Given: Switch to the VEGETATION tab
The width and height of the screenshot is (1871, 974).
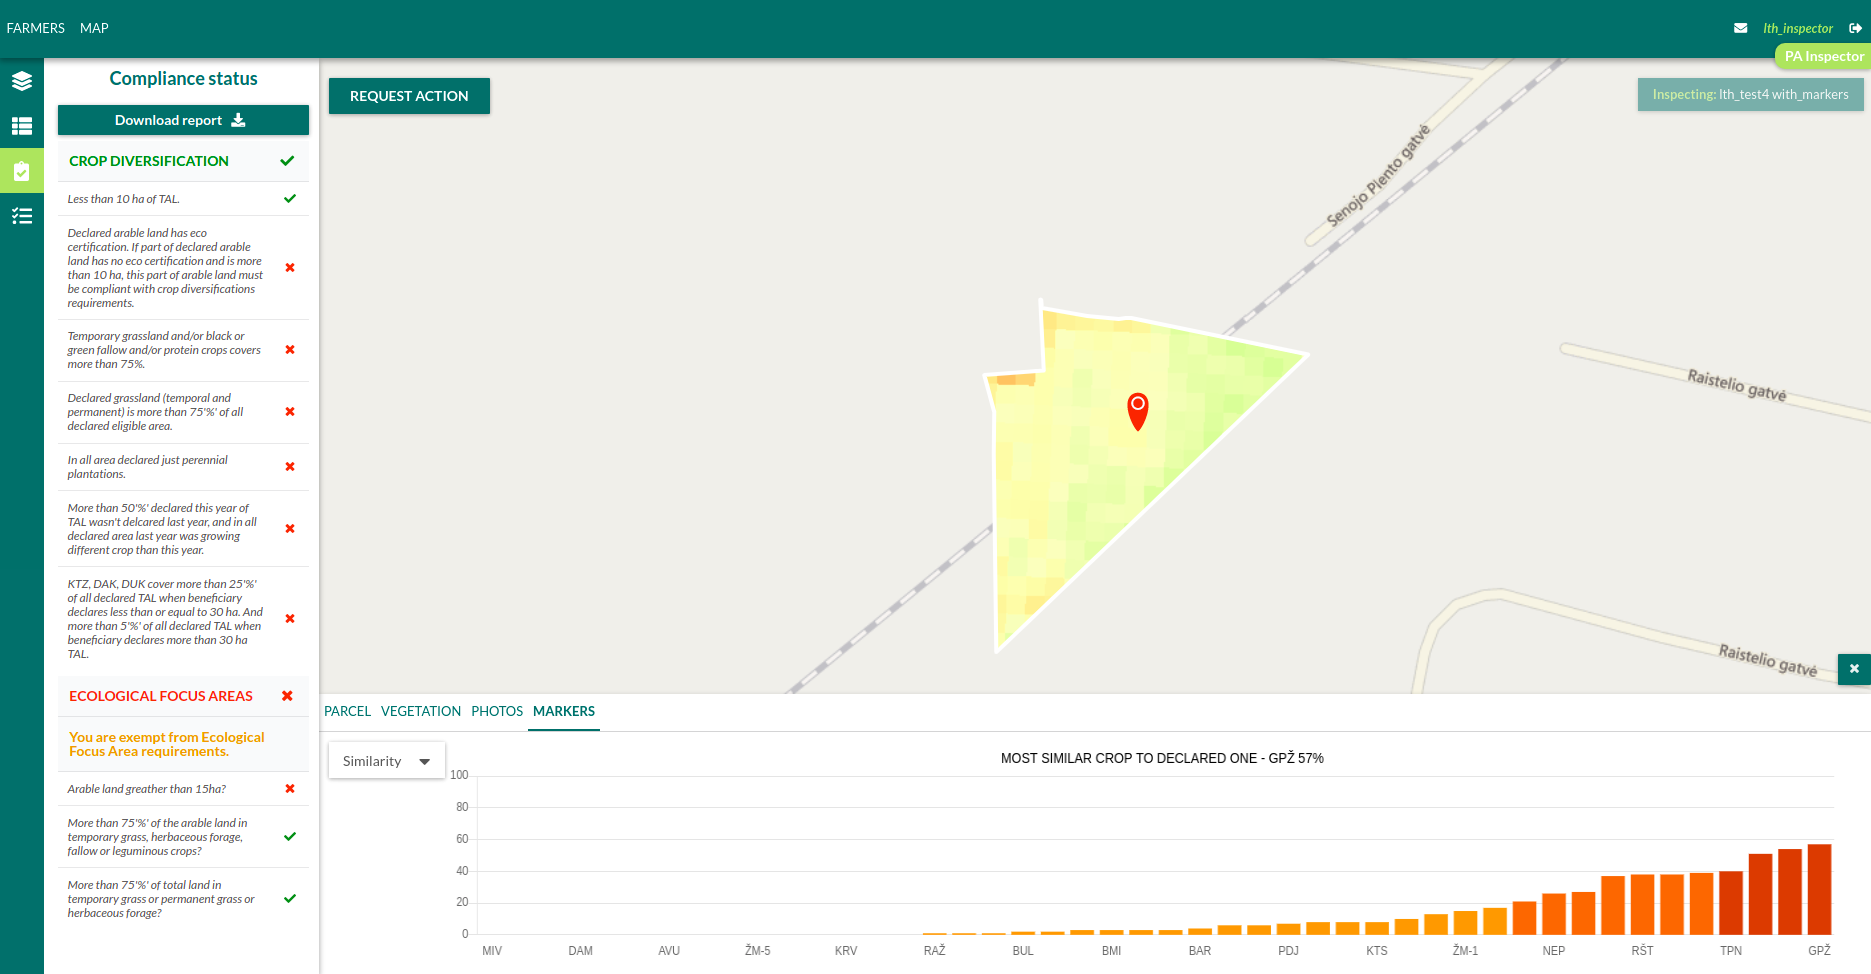Looking at the screenshot, I should (421, 711).
